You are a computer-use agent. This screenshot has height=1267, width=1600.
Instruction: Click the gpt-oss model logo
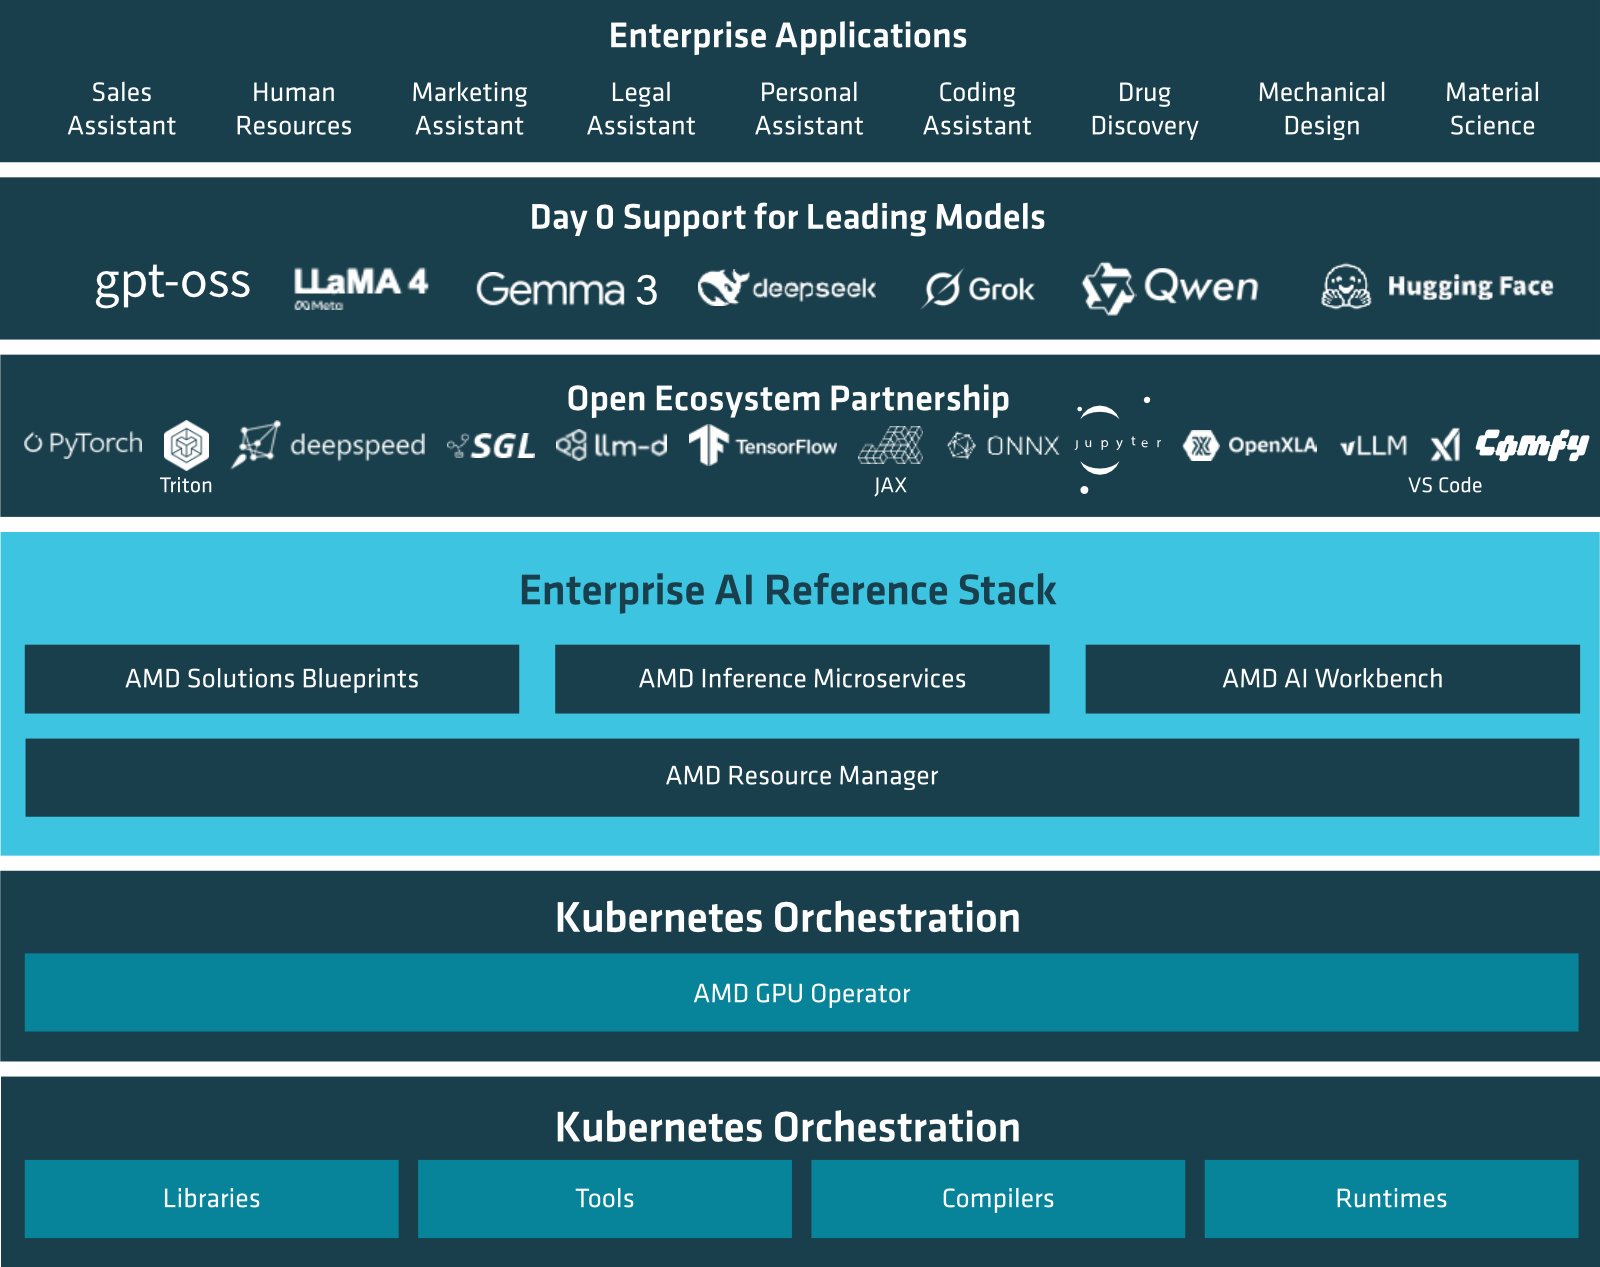(x=172, y=284)
